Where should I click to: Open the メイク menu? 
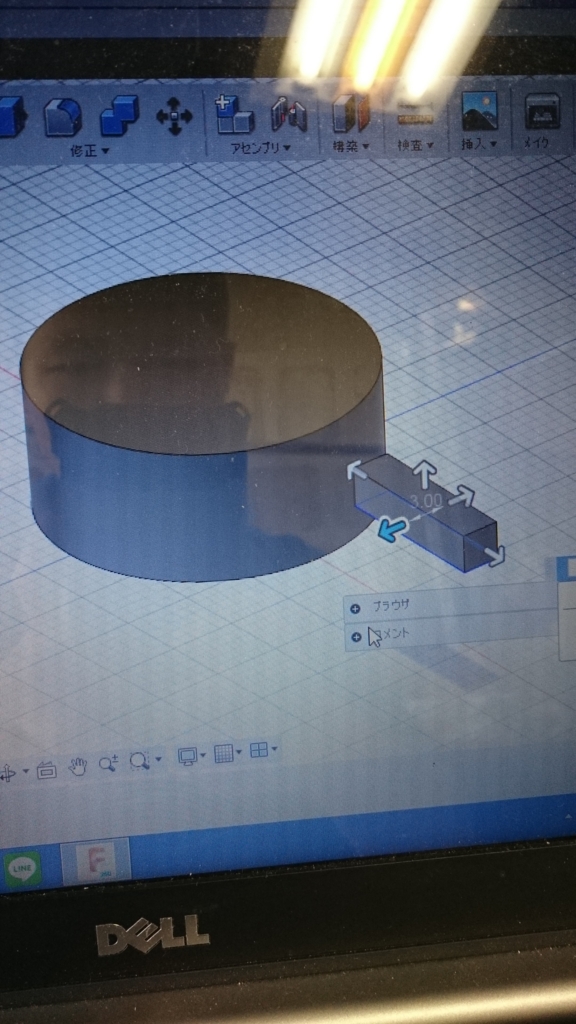pyautogui.click(x=539, y=143)
